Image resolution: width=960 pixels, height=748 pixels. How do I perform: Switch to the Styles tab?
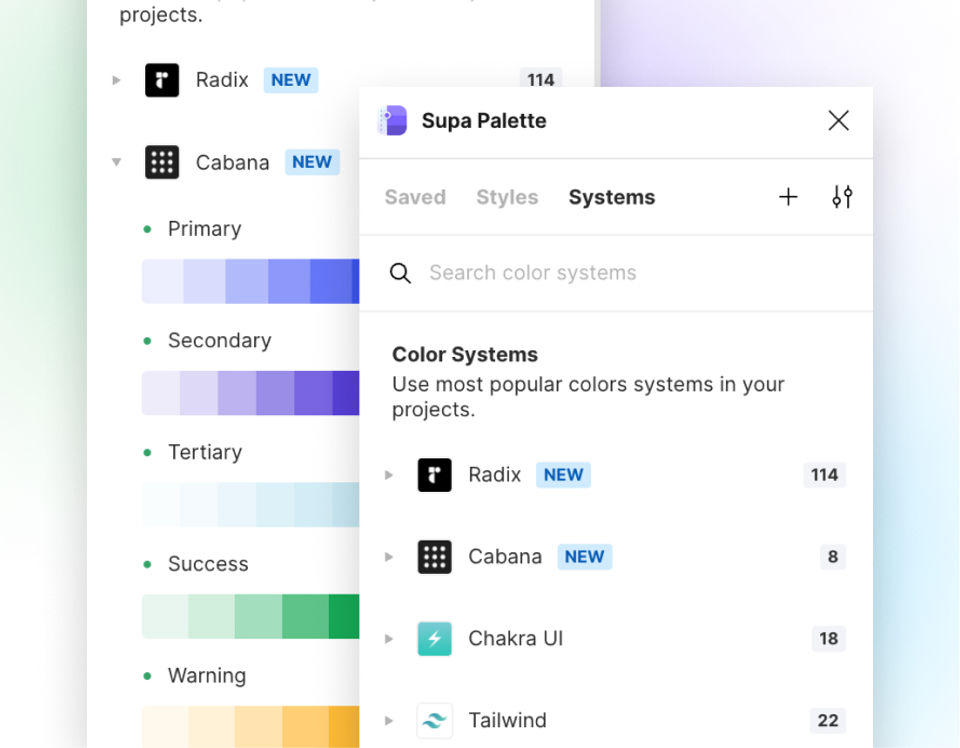(507, 197)
